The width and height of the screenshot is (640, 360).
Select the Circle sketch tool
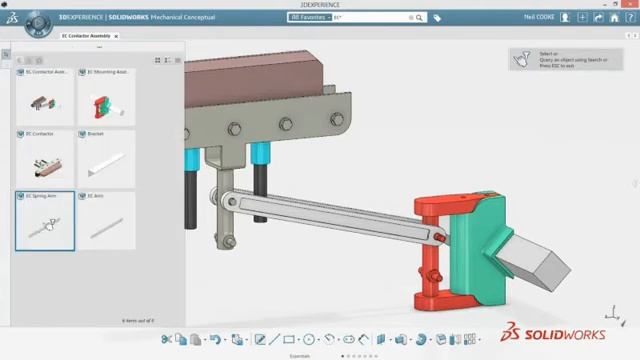[309, 339]
